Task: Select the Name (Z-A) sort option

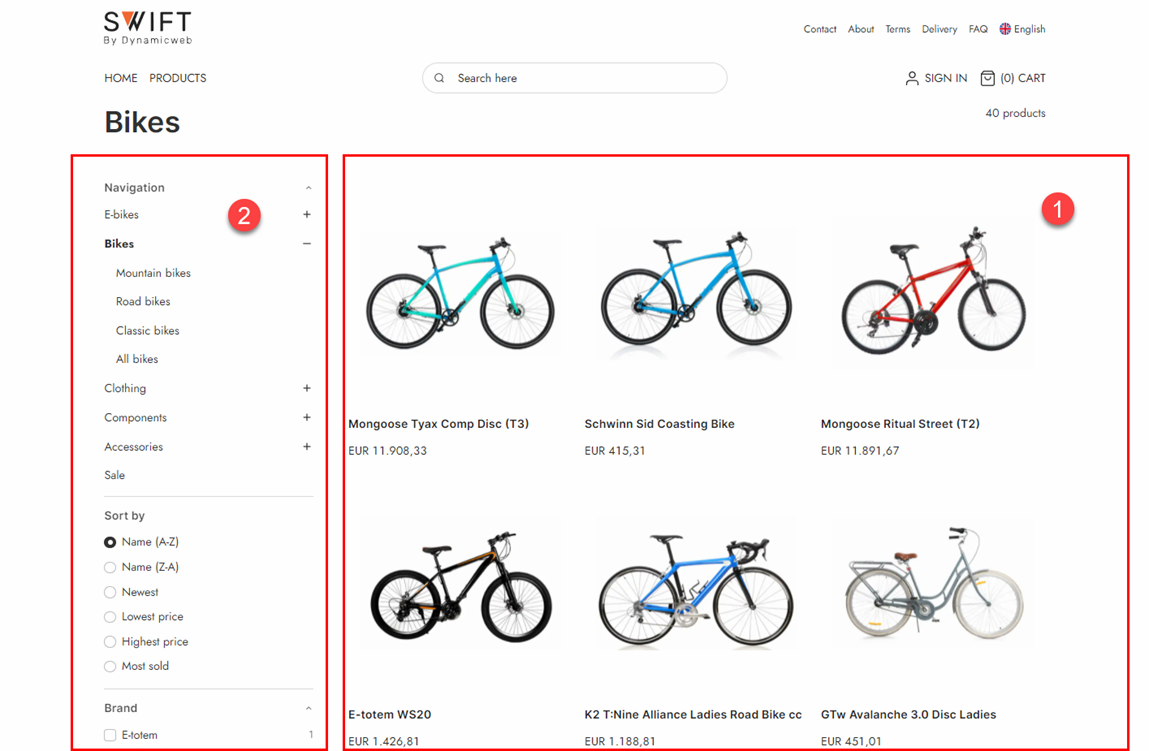Action: point(110,567)
